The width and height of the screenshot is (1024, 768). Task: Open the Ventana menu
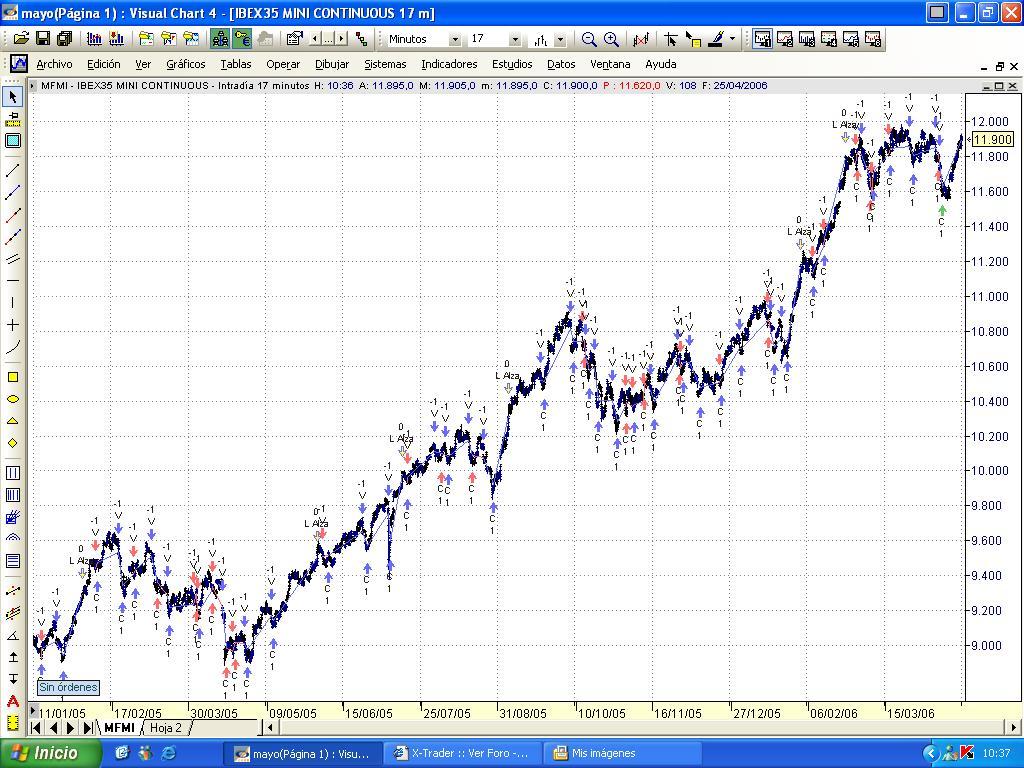610,64
